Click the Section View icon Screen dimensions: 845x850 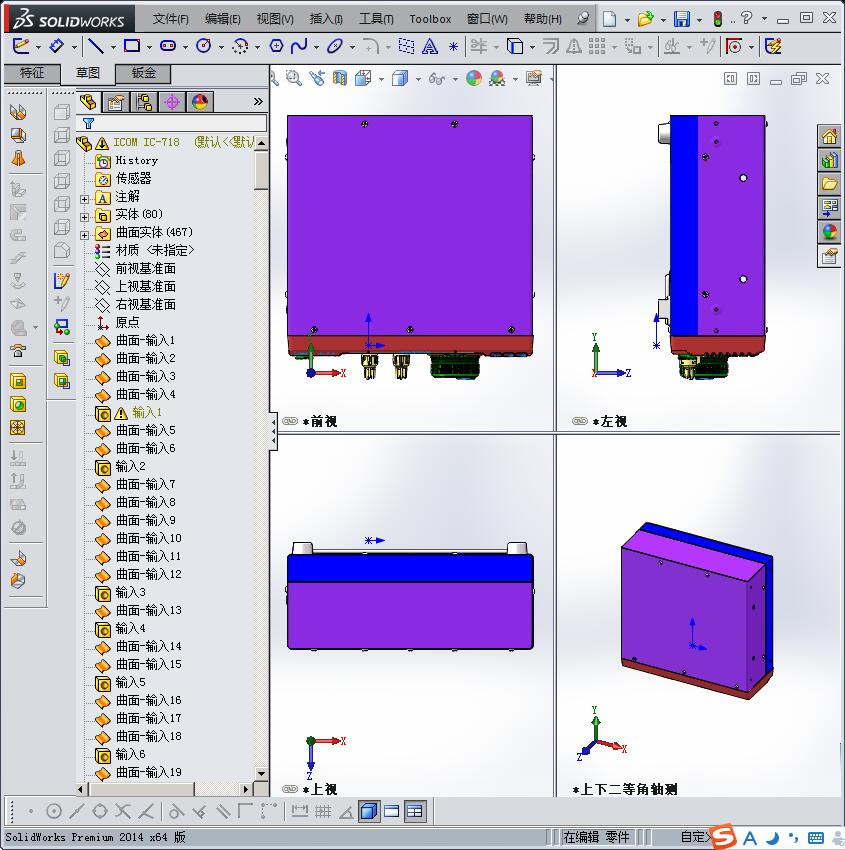pos(339,79)
